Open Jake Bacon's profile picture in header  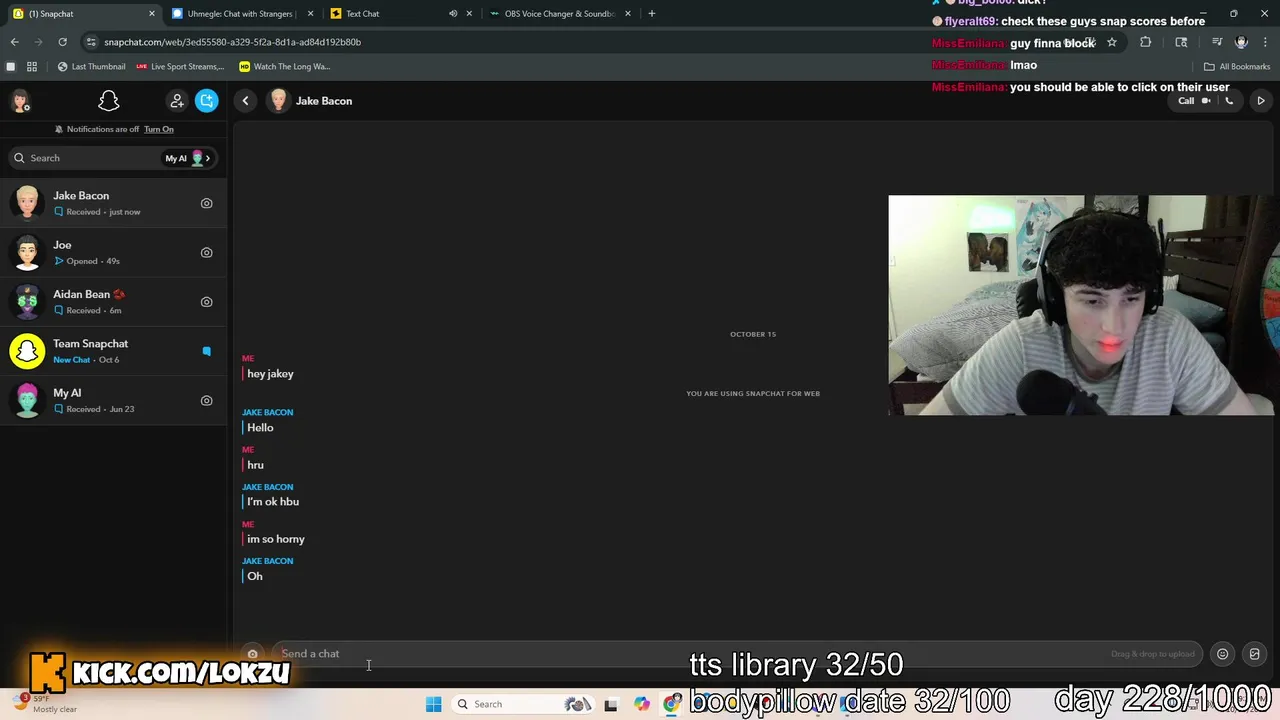tap(278, 101)
